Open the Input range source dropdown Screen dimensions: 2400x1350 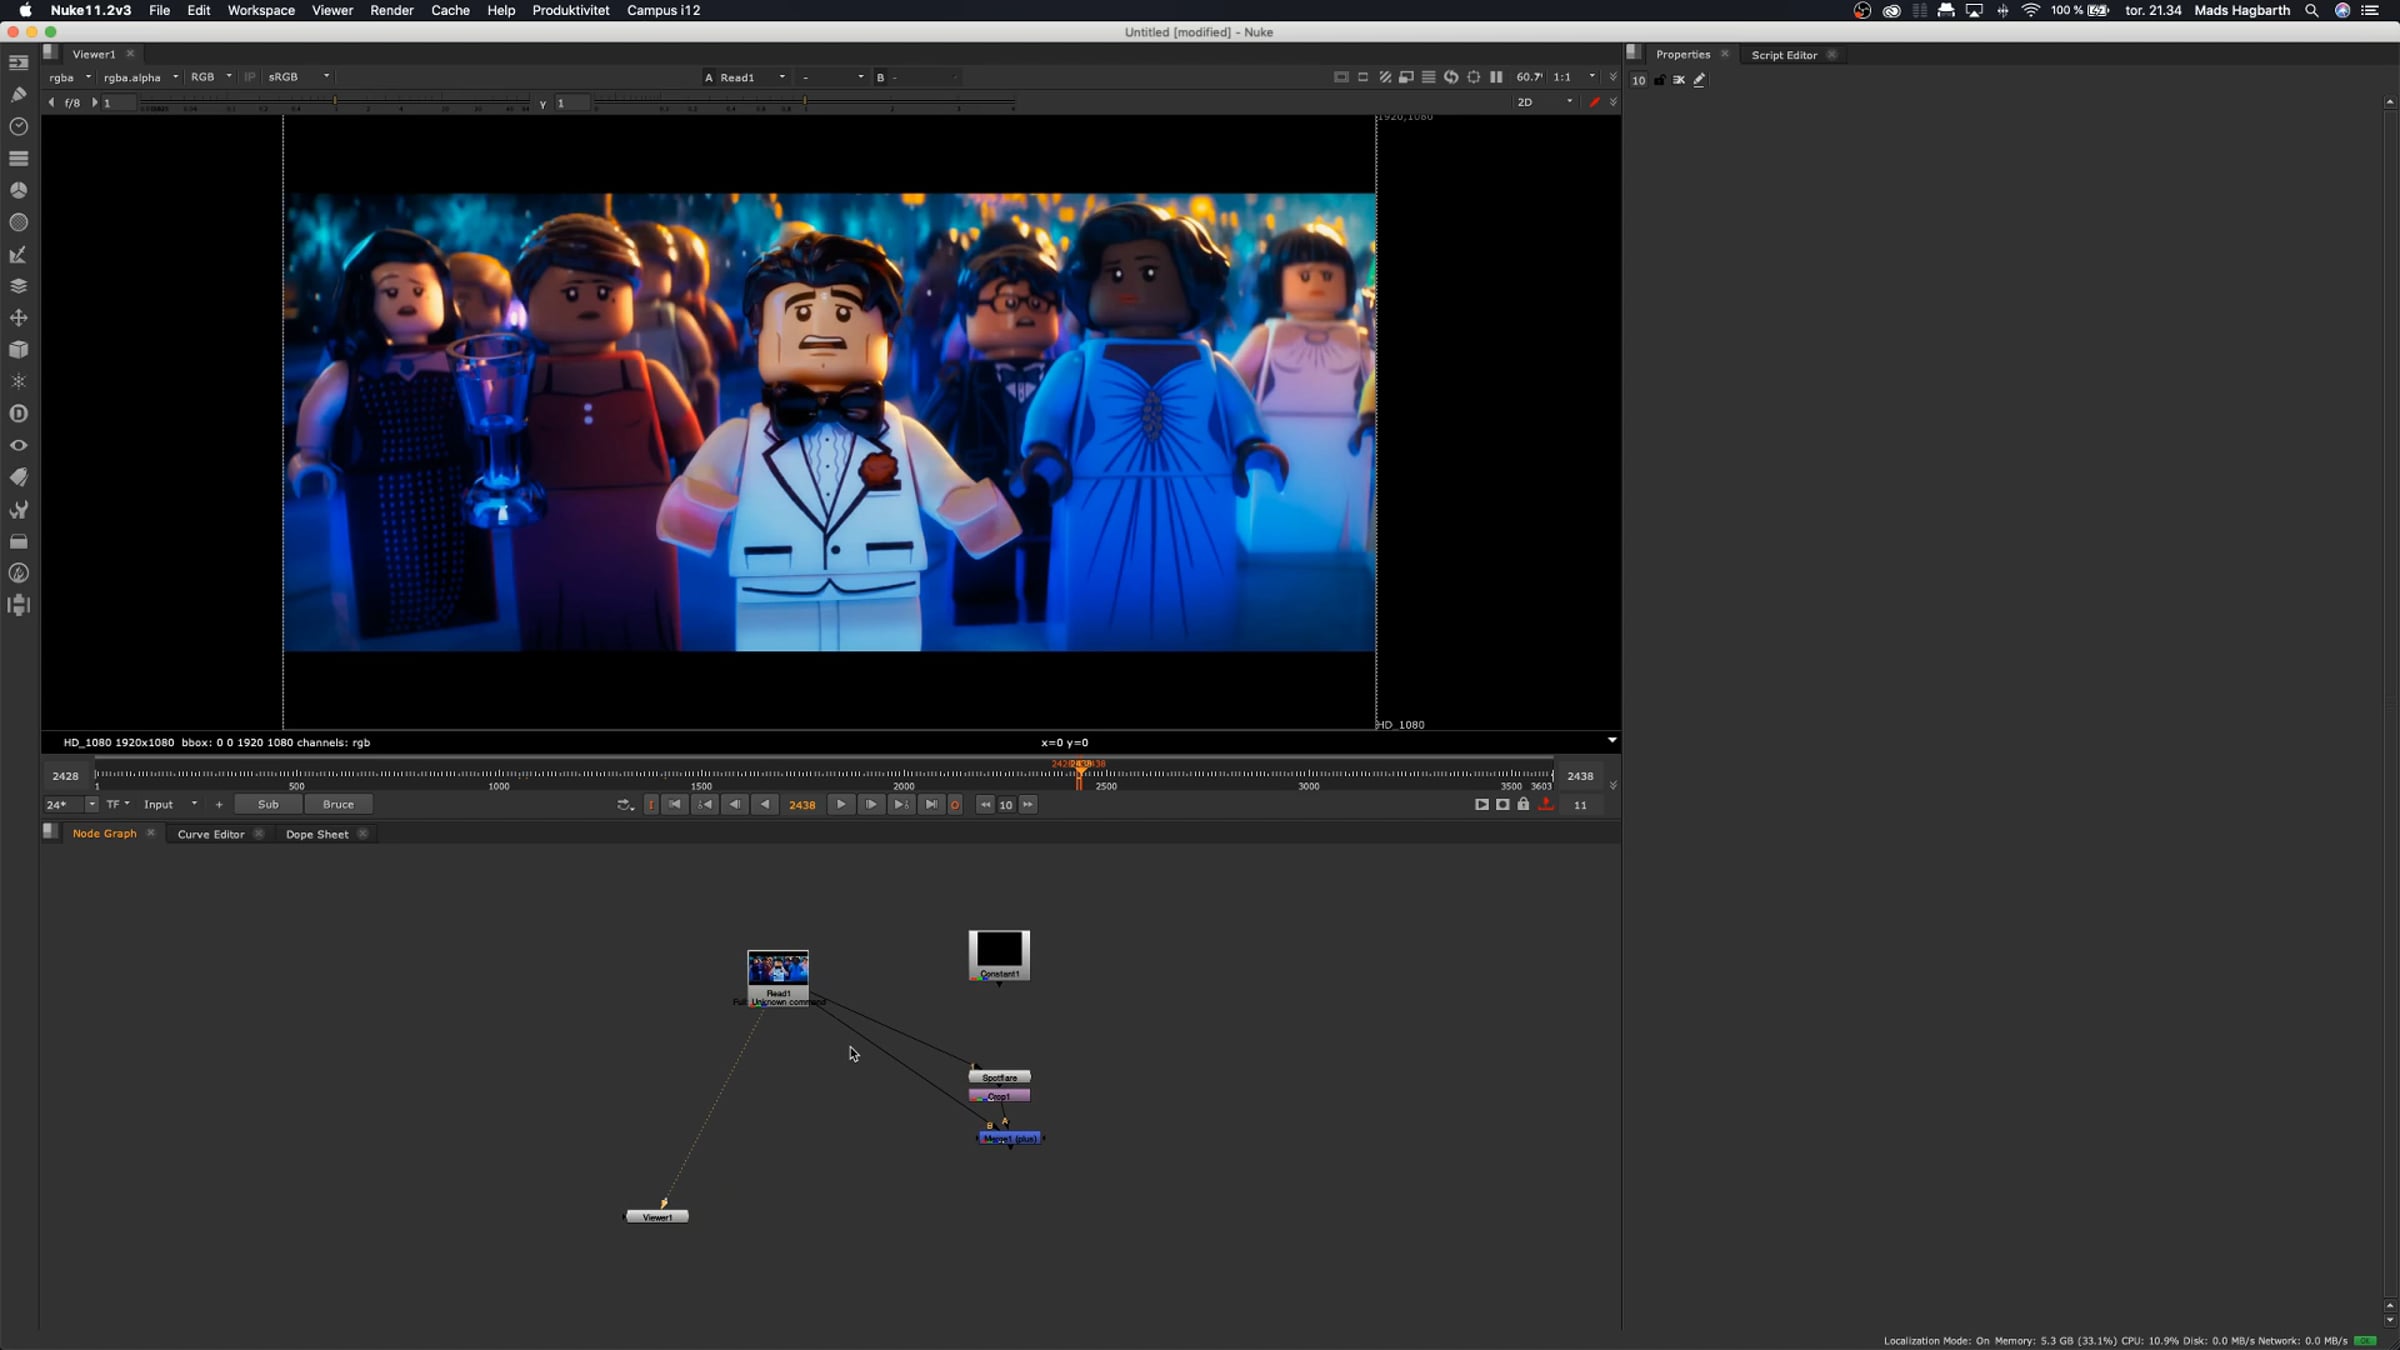(x=170, y=805)
